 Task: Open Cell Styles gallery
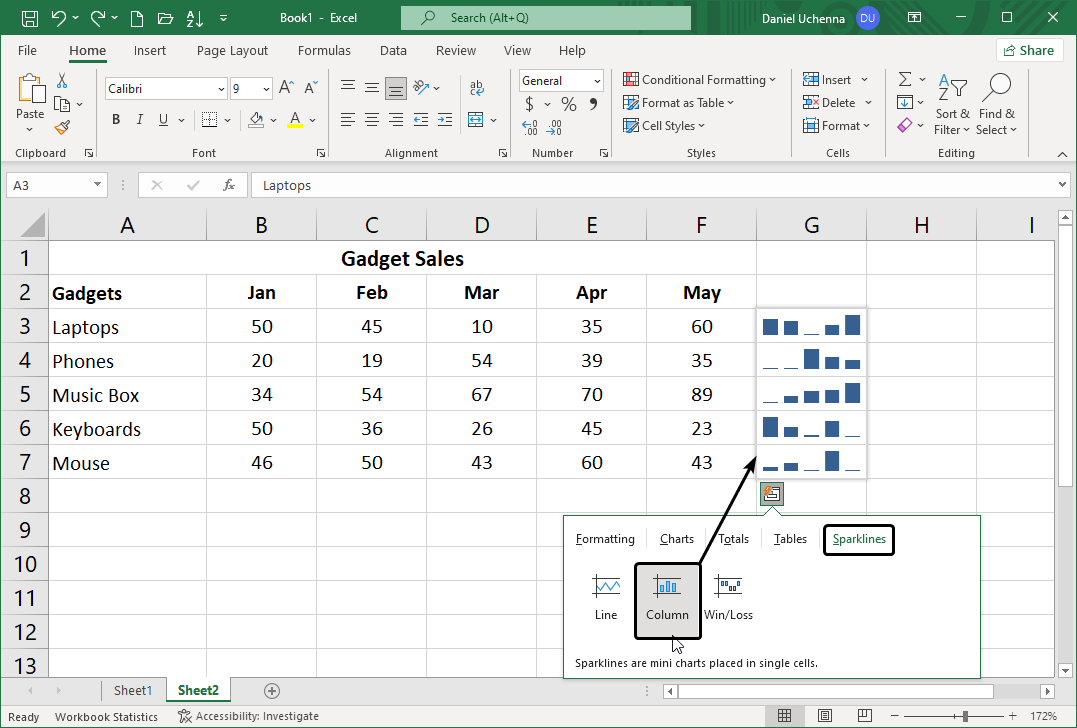click(x=664, y=125)
